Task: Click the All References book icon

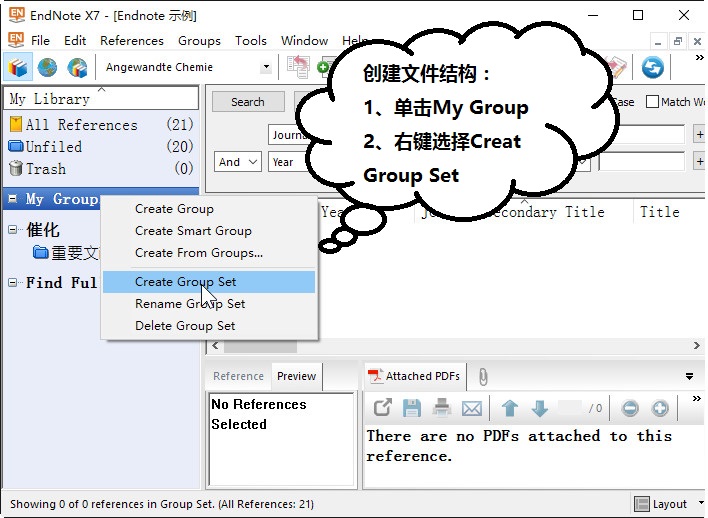Action: click(16, 124)
